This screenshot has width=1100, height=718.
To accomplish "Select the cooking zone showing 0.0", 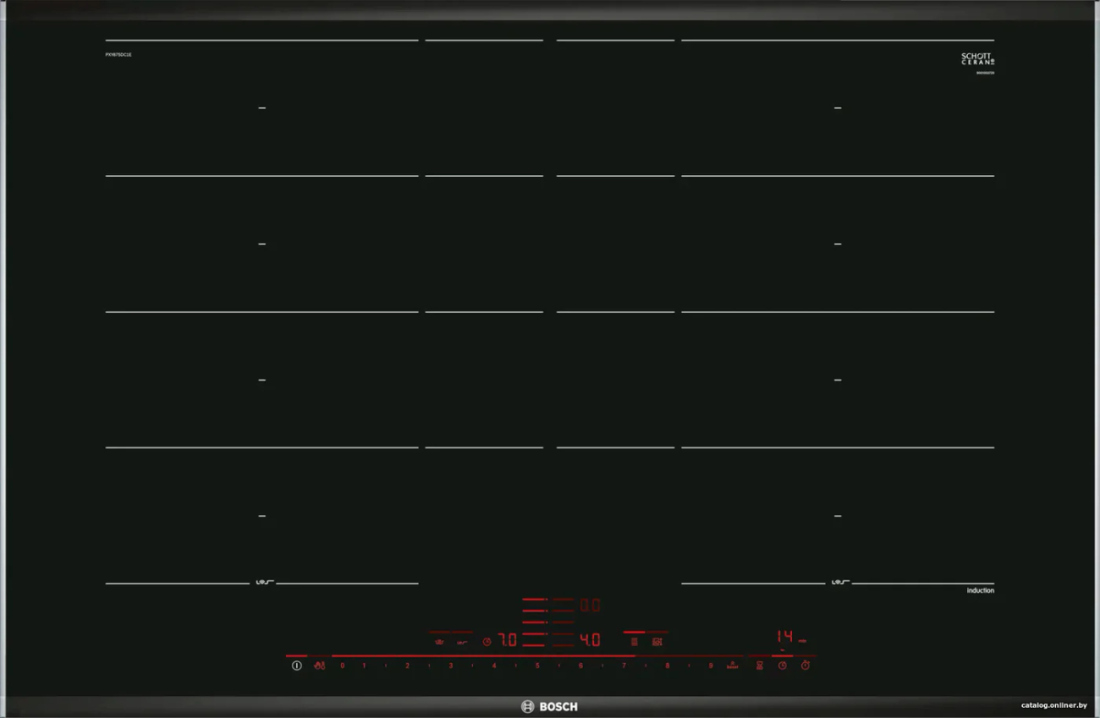I will tap(590, 605).
